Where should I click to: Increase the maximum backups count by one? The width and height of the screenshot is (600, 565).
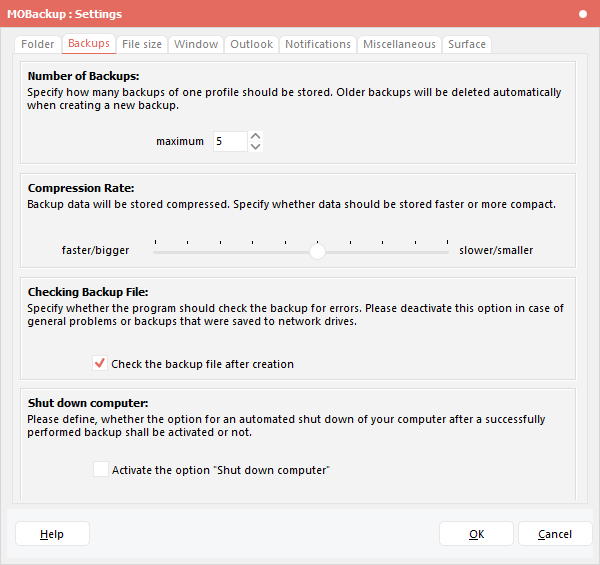pos(255,136)
